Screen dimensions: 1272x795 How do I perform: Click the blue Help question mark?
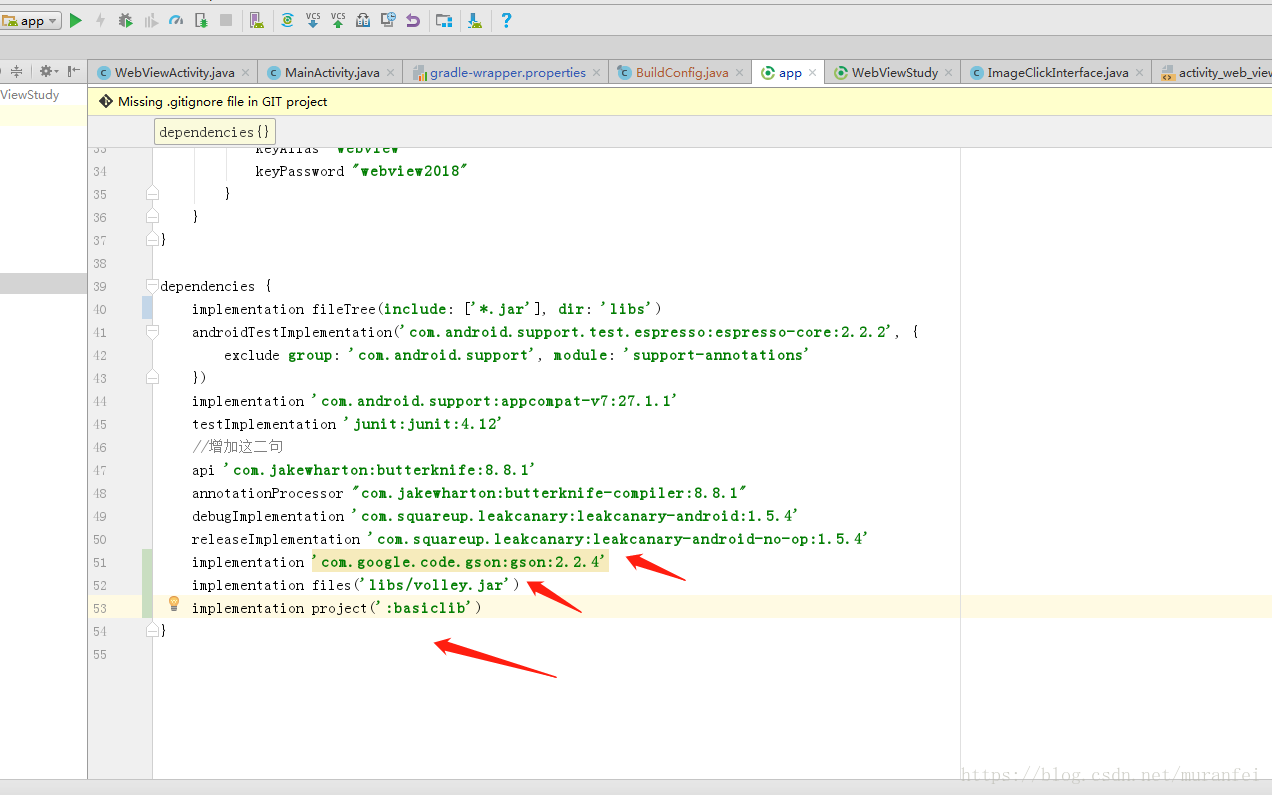tap(506, 20)
